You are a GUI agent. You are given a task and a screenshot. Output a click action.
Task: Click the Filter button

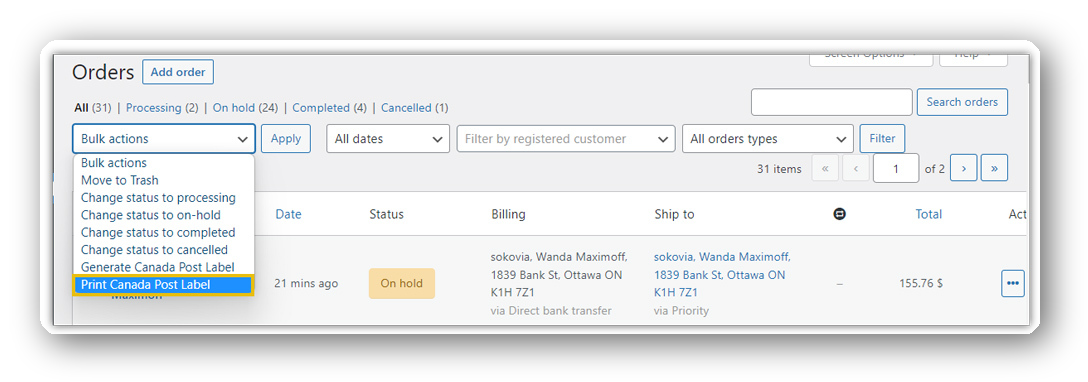[x=883, y=139]
